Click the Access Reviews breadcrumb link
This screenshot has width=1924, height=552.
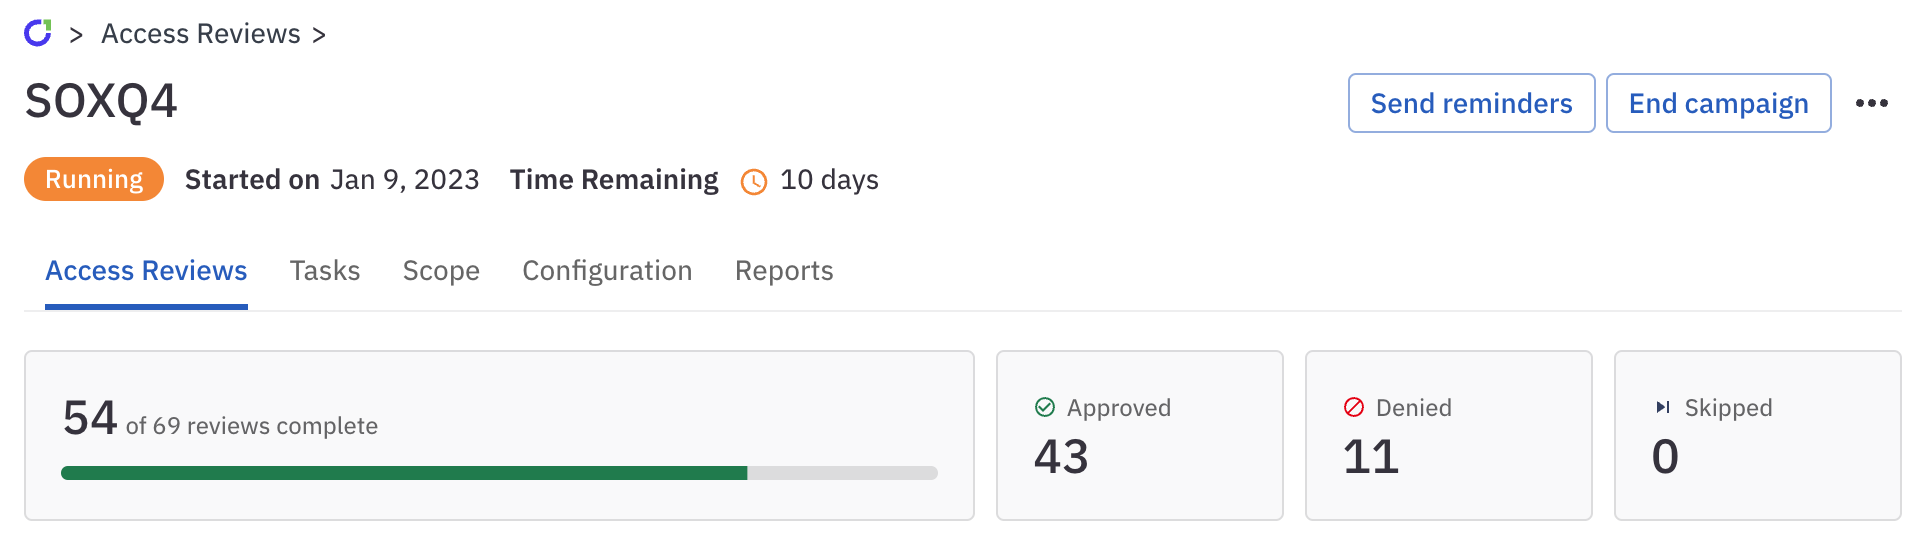point(200,34)
